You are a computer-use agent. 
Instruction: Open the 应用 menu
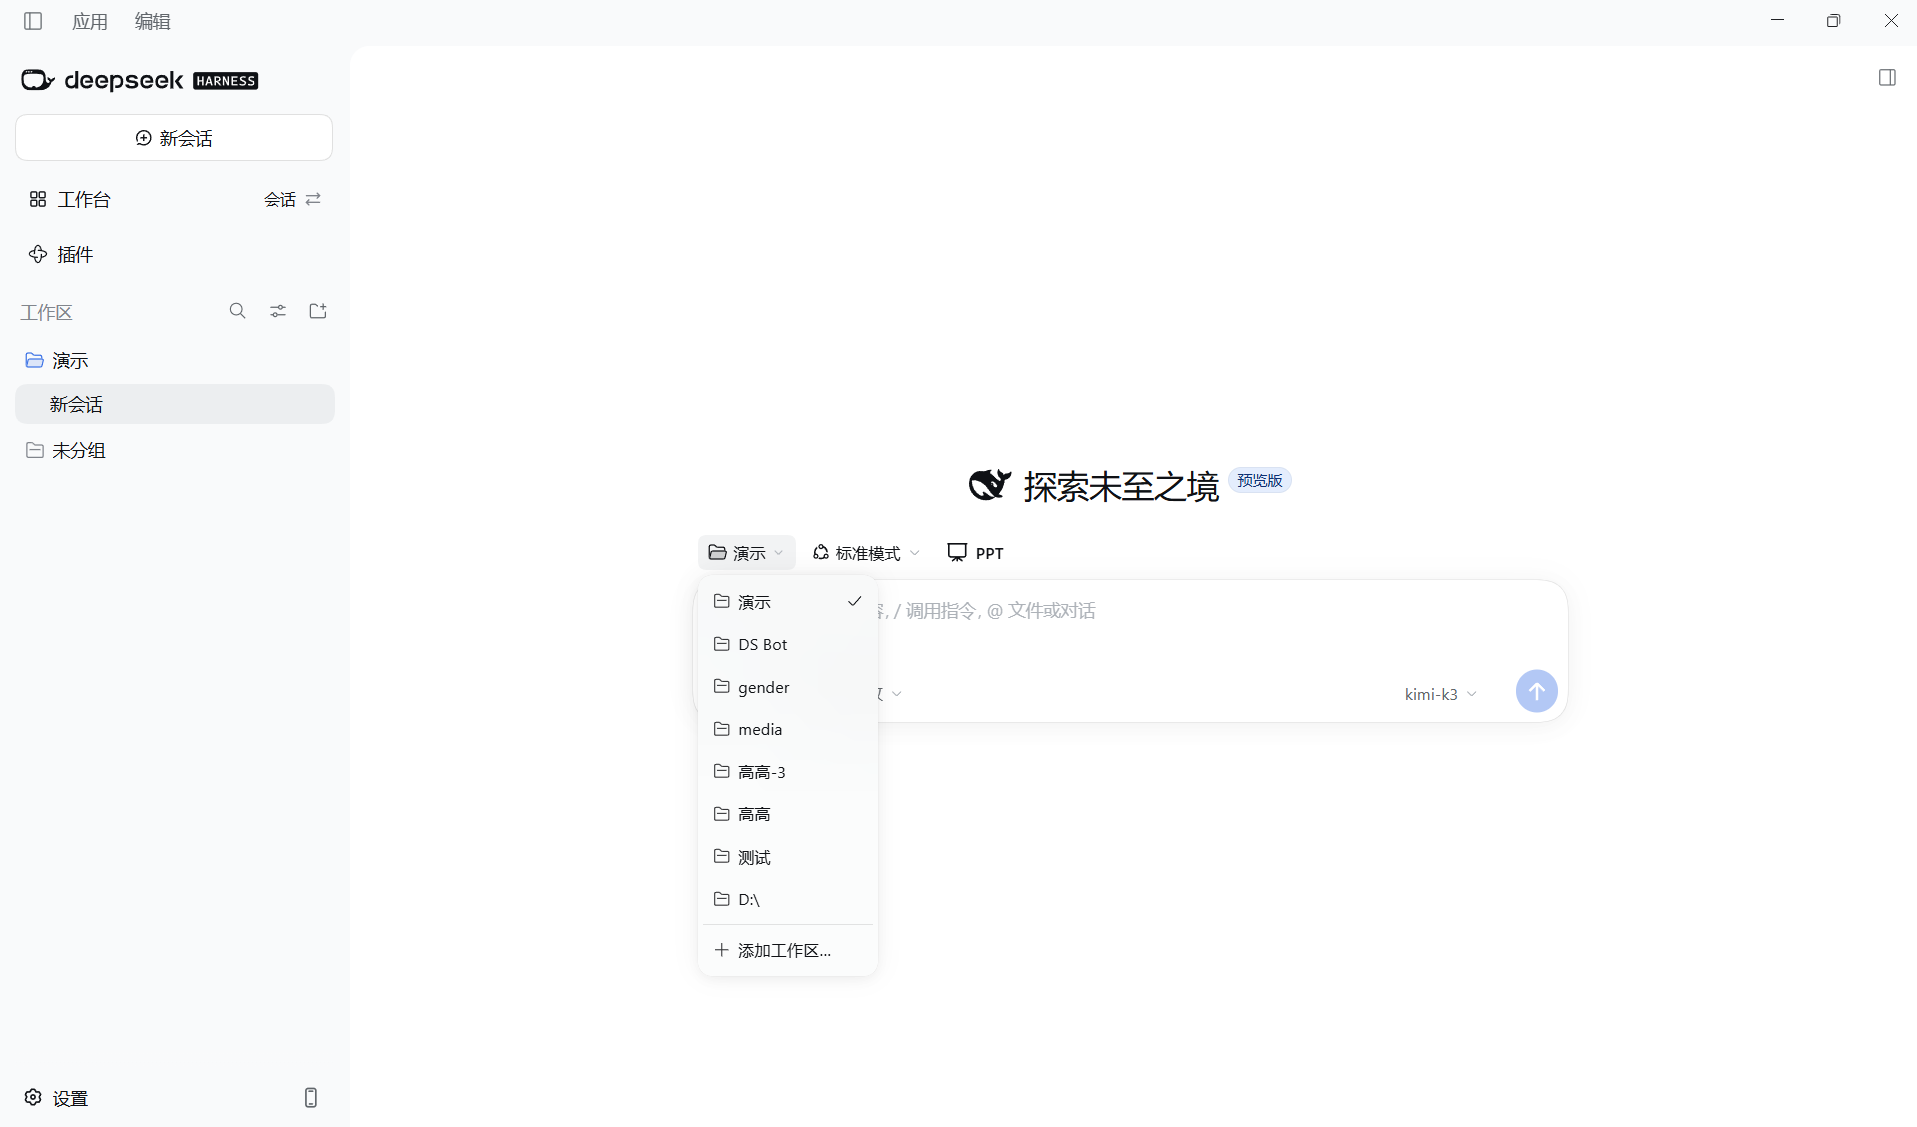tap(90, 21)
